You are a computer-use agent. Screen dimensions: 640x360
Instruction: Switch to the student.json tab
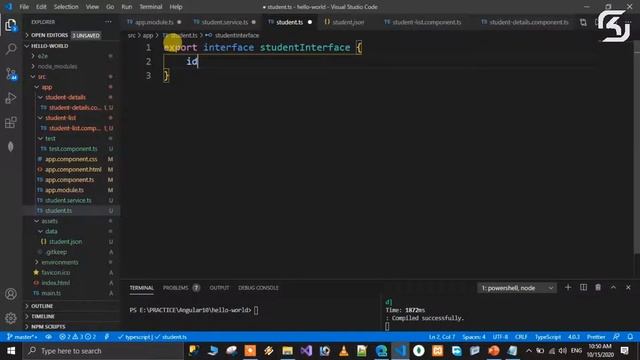[x=348, y=22]
